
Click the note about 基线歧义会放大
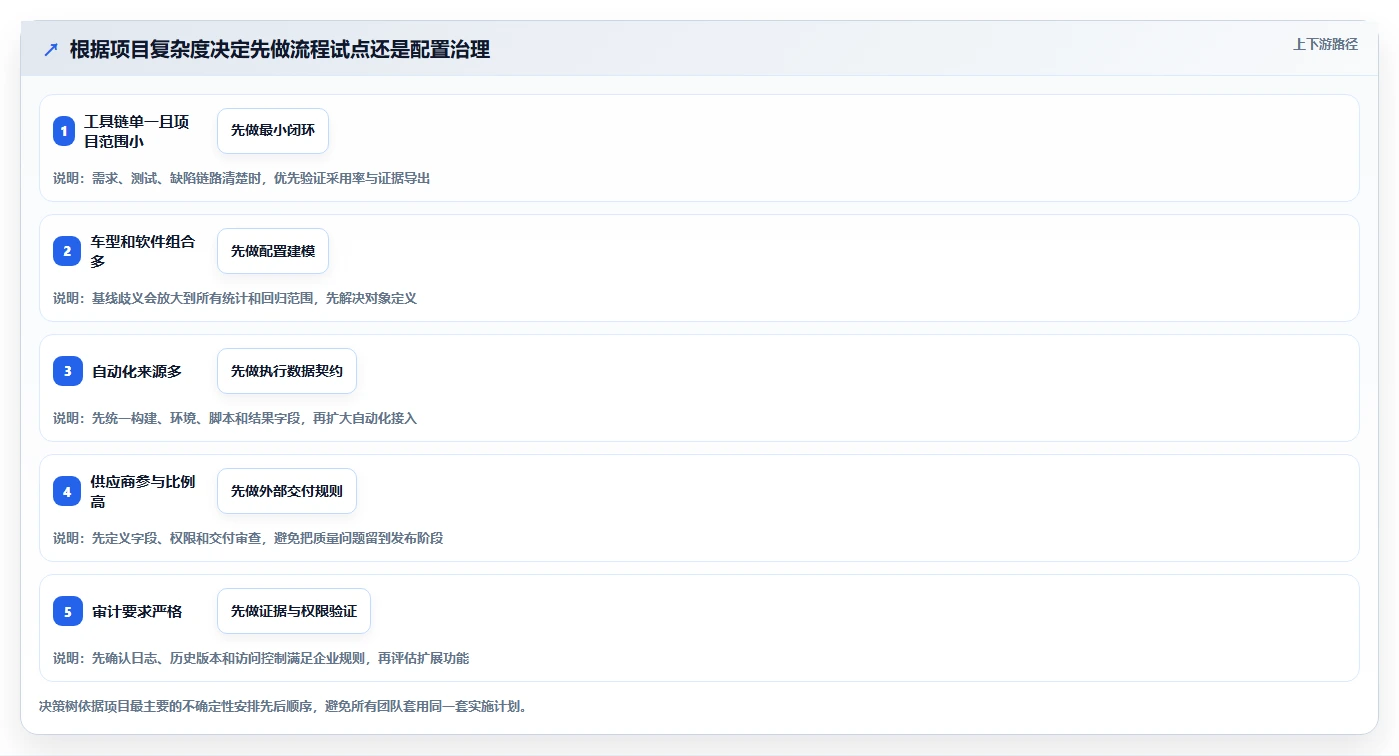click(235, 298)
